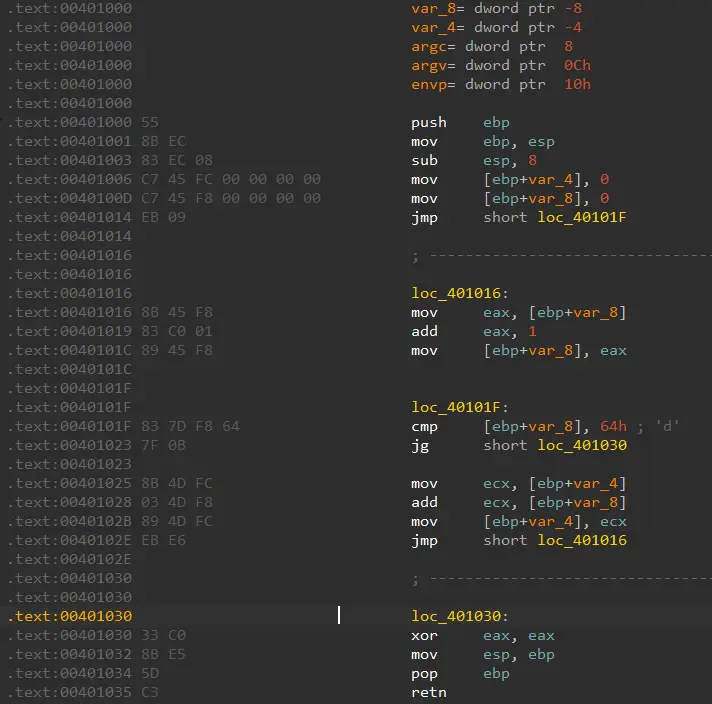Click the 'push ebp' instruction
The height and width of the screenshot is (704, 712).
[460, 123]
